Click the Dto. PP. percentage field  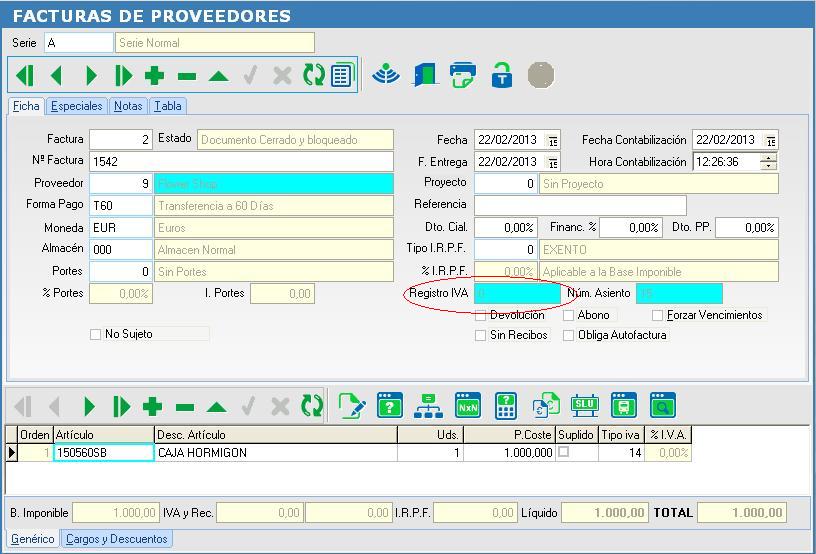click(747, 228)
